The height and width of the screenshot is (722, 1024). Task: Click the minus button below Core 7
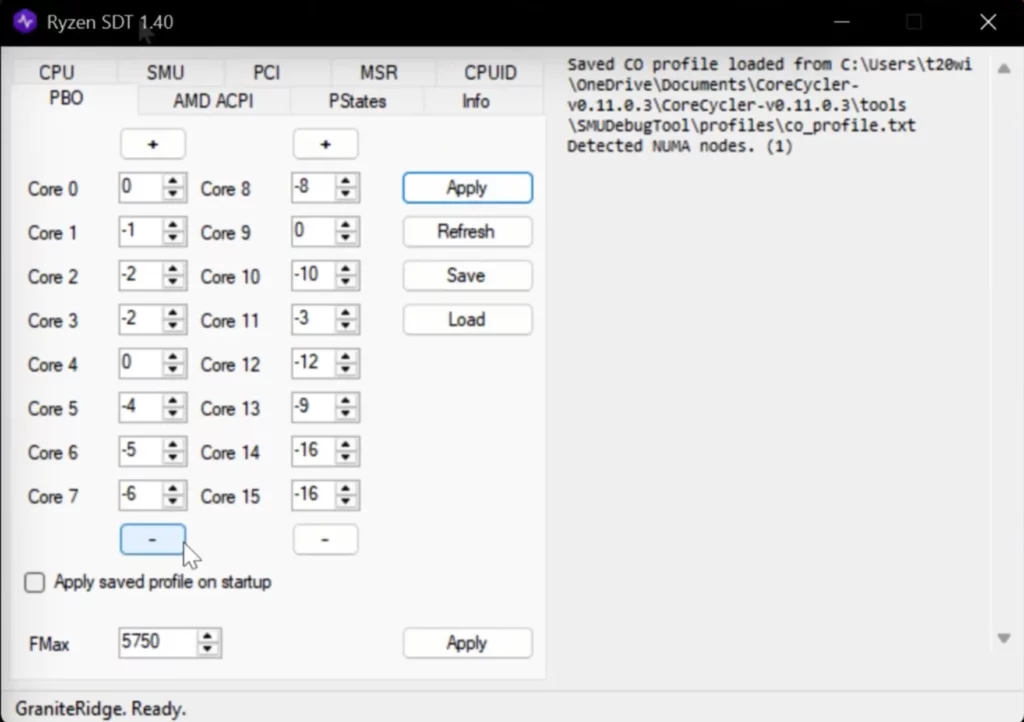coord(153,539)
